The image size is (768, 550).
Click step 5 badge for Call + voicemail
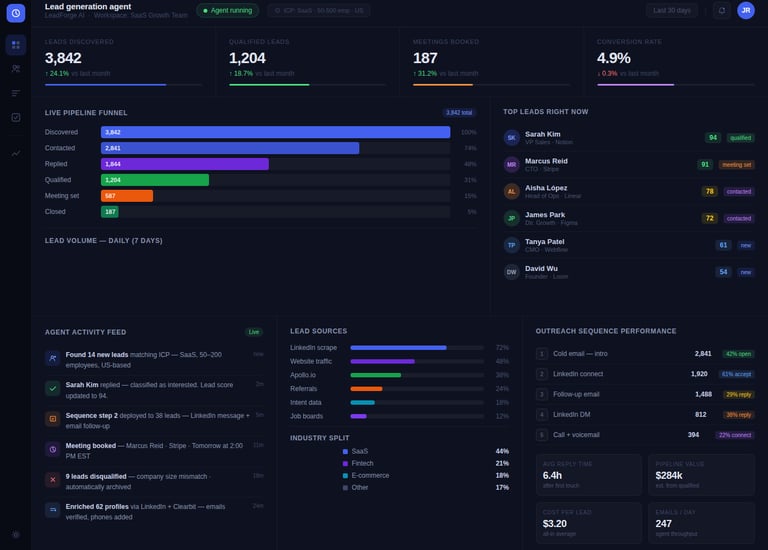(542, 435)
